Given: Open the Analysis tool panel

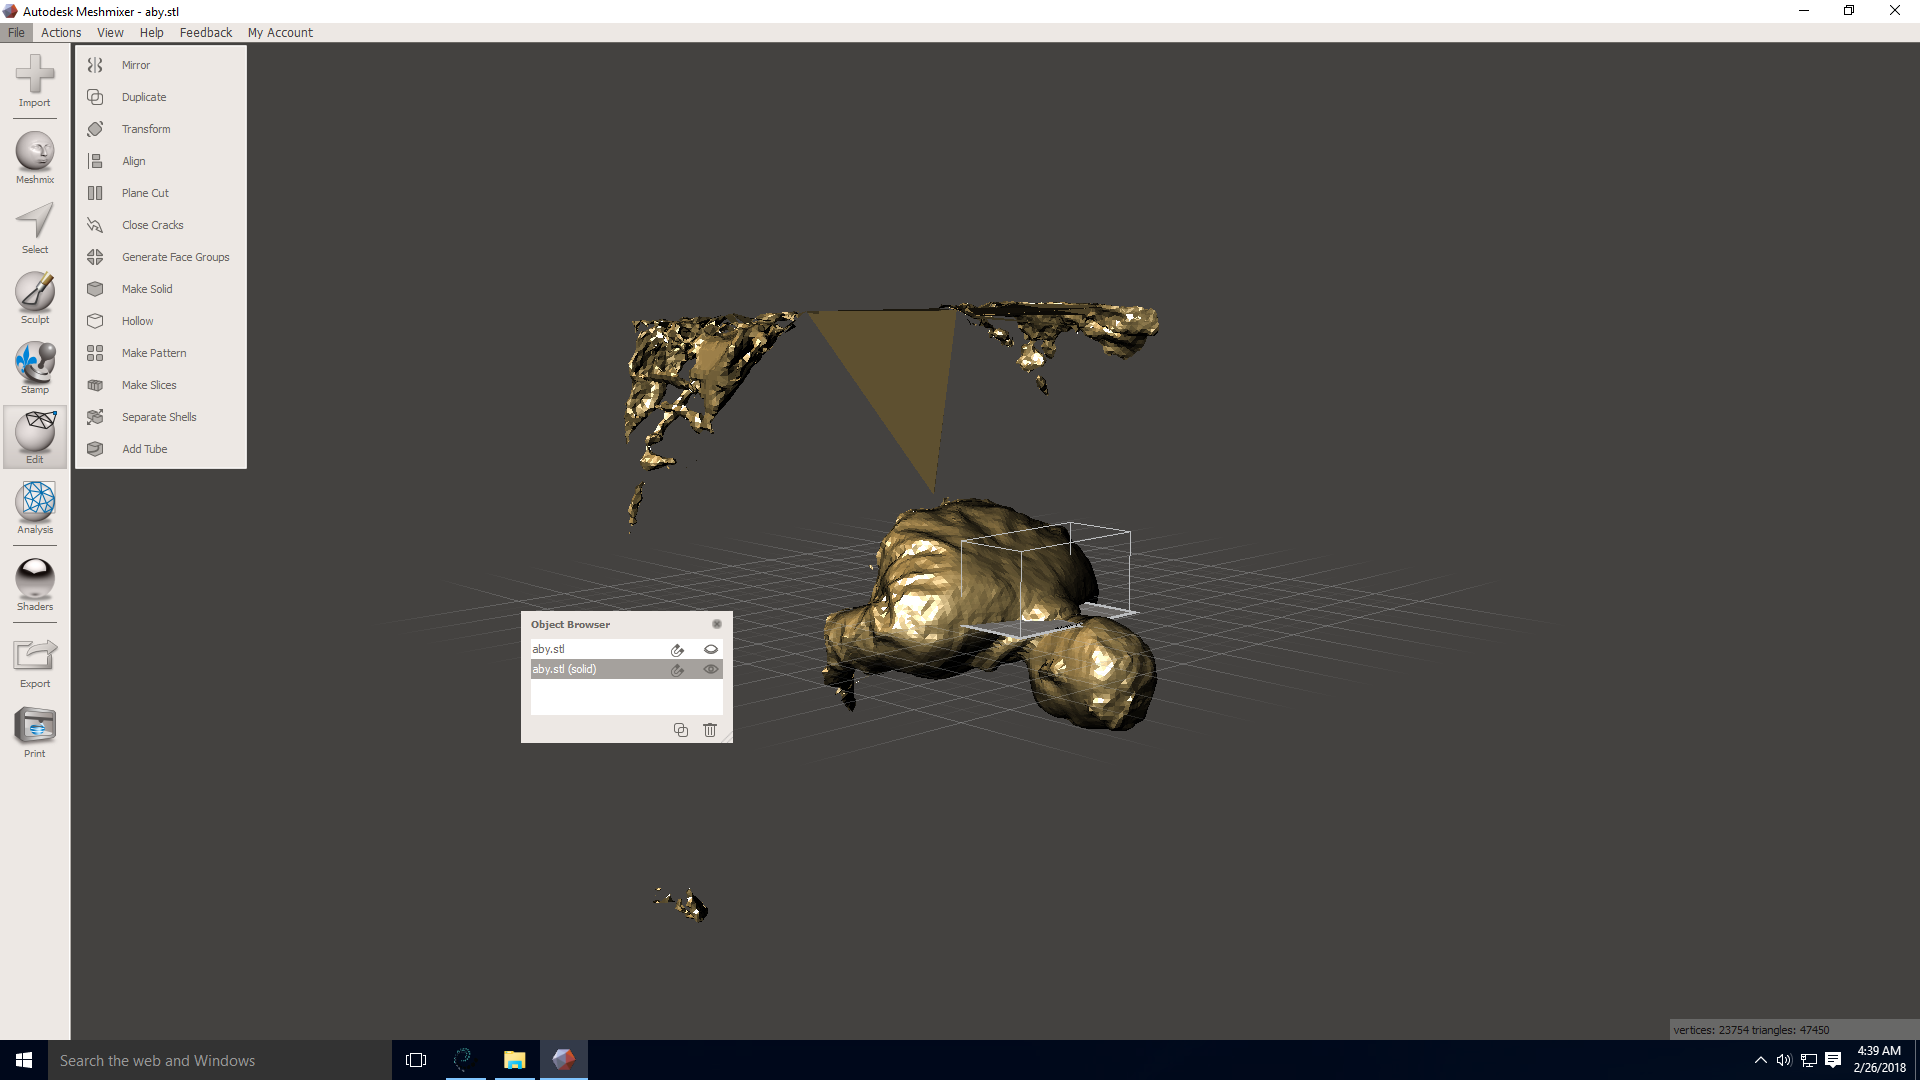Looking at the screenshot, I should click(34, 506).
